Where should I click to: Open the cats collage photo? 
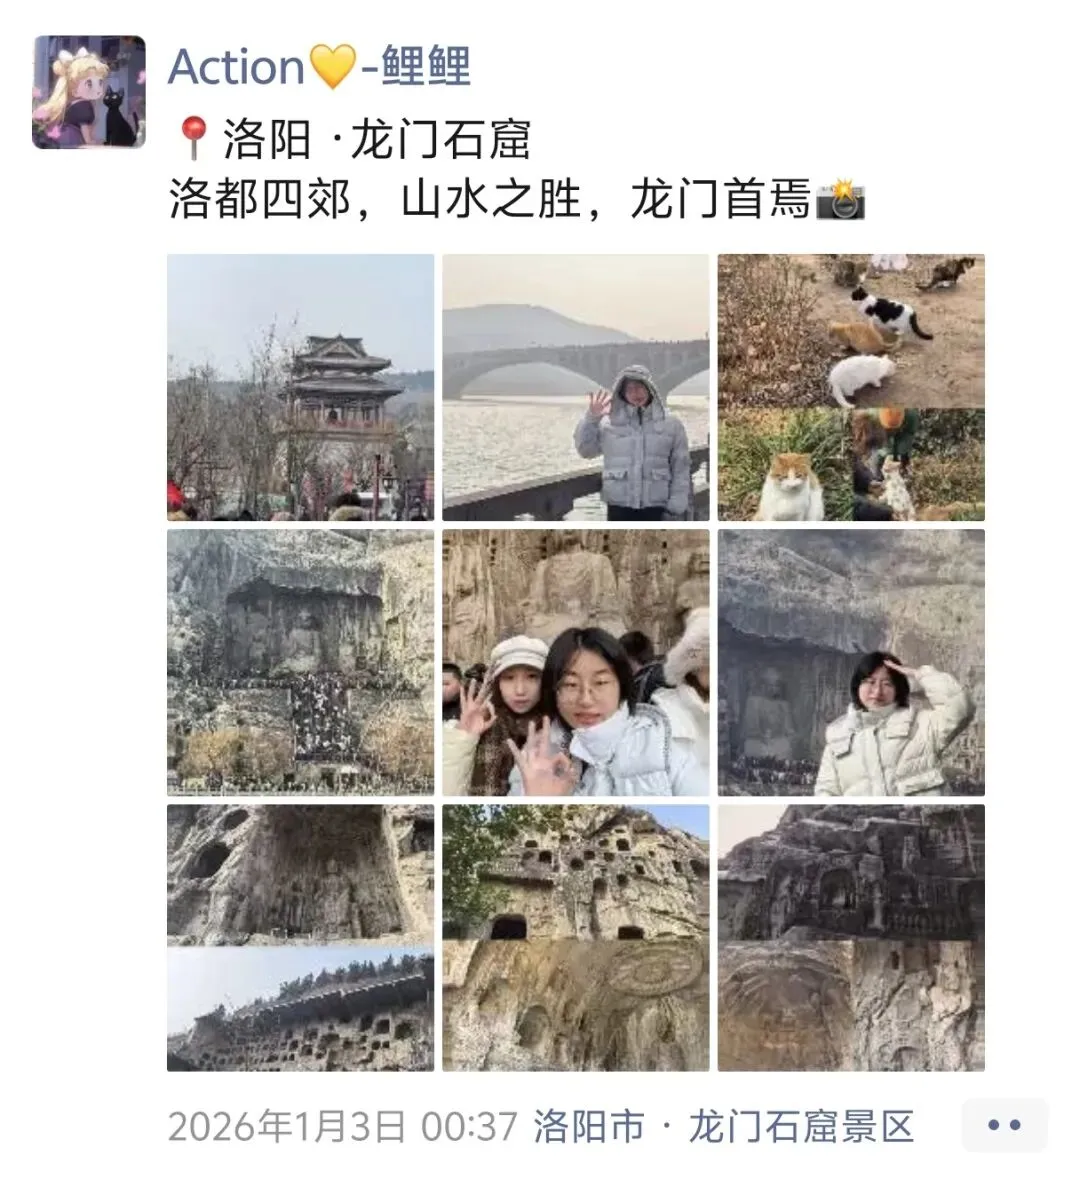pos(851,387)
